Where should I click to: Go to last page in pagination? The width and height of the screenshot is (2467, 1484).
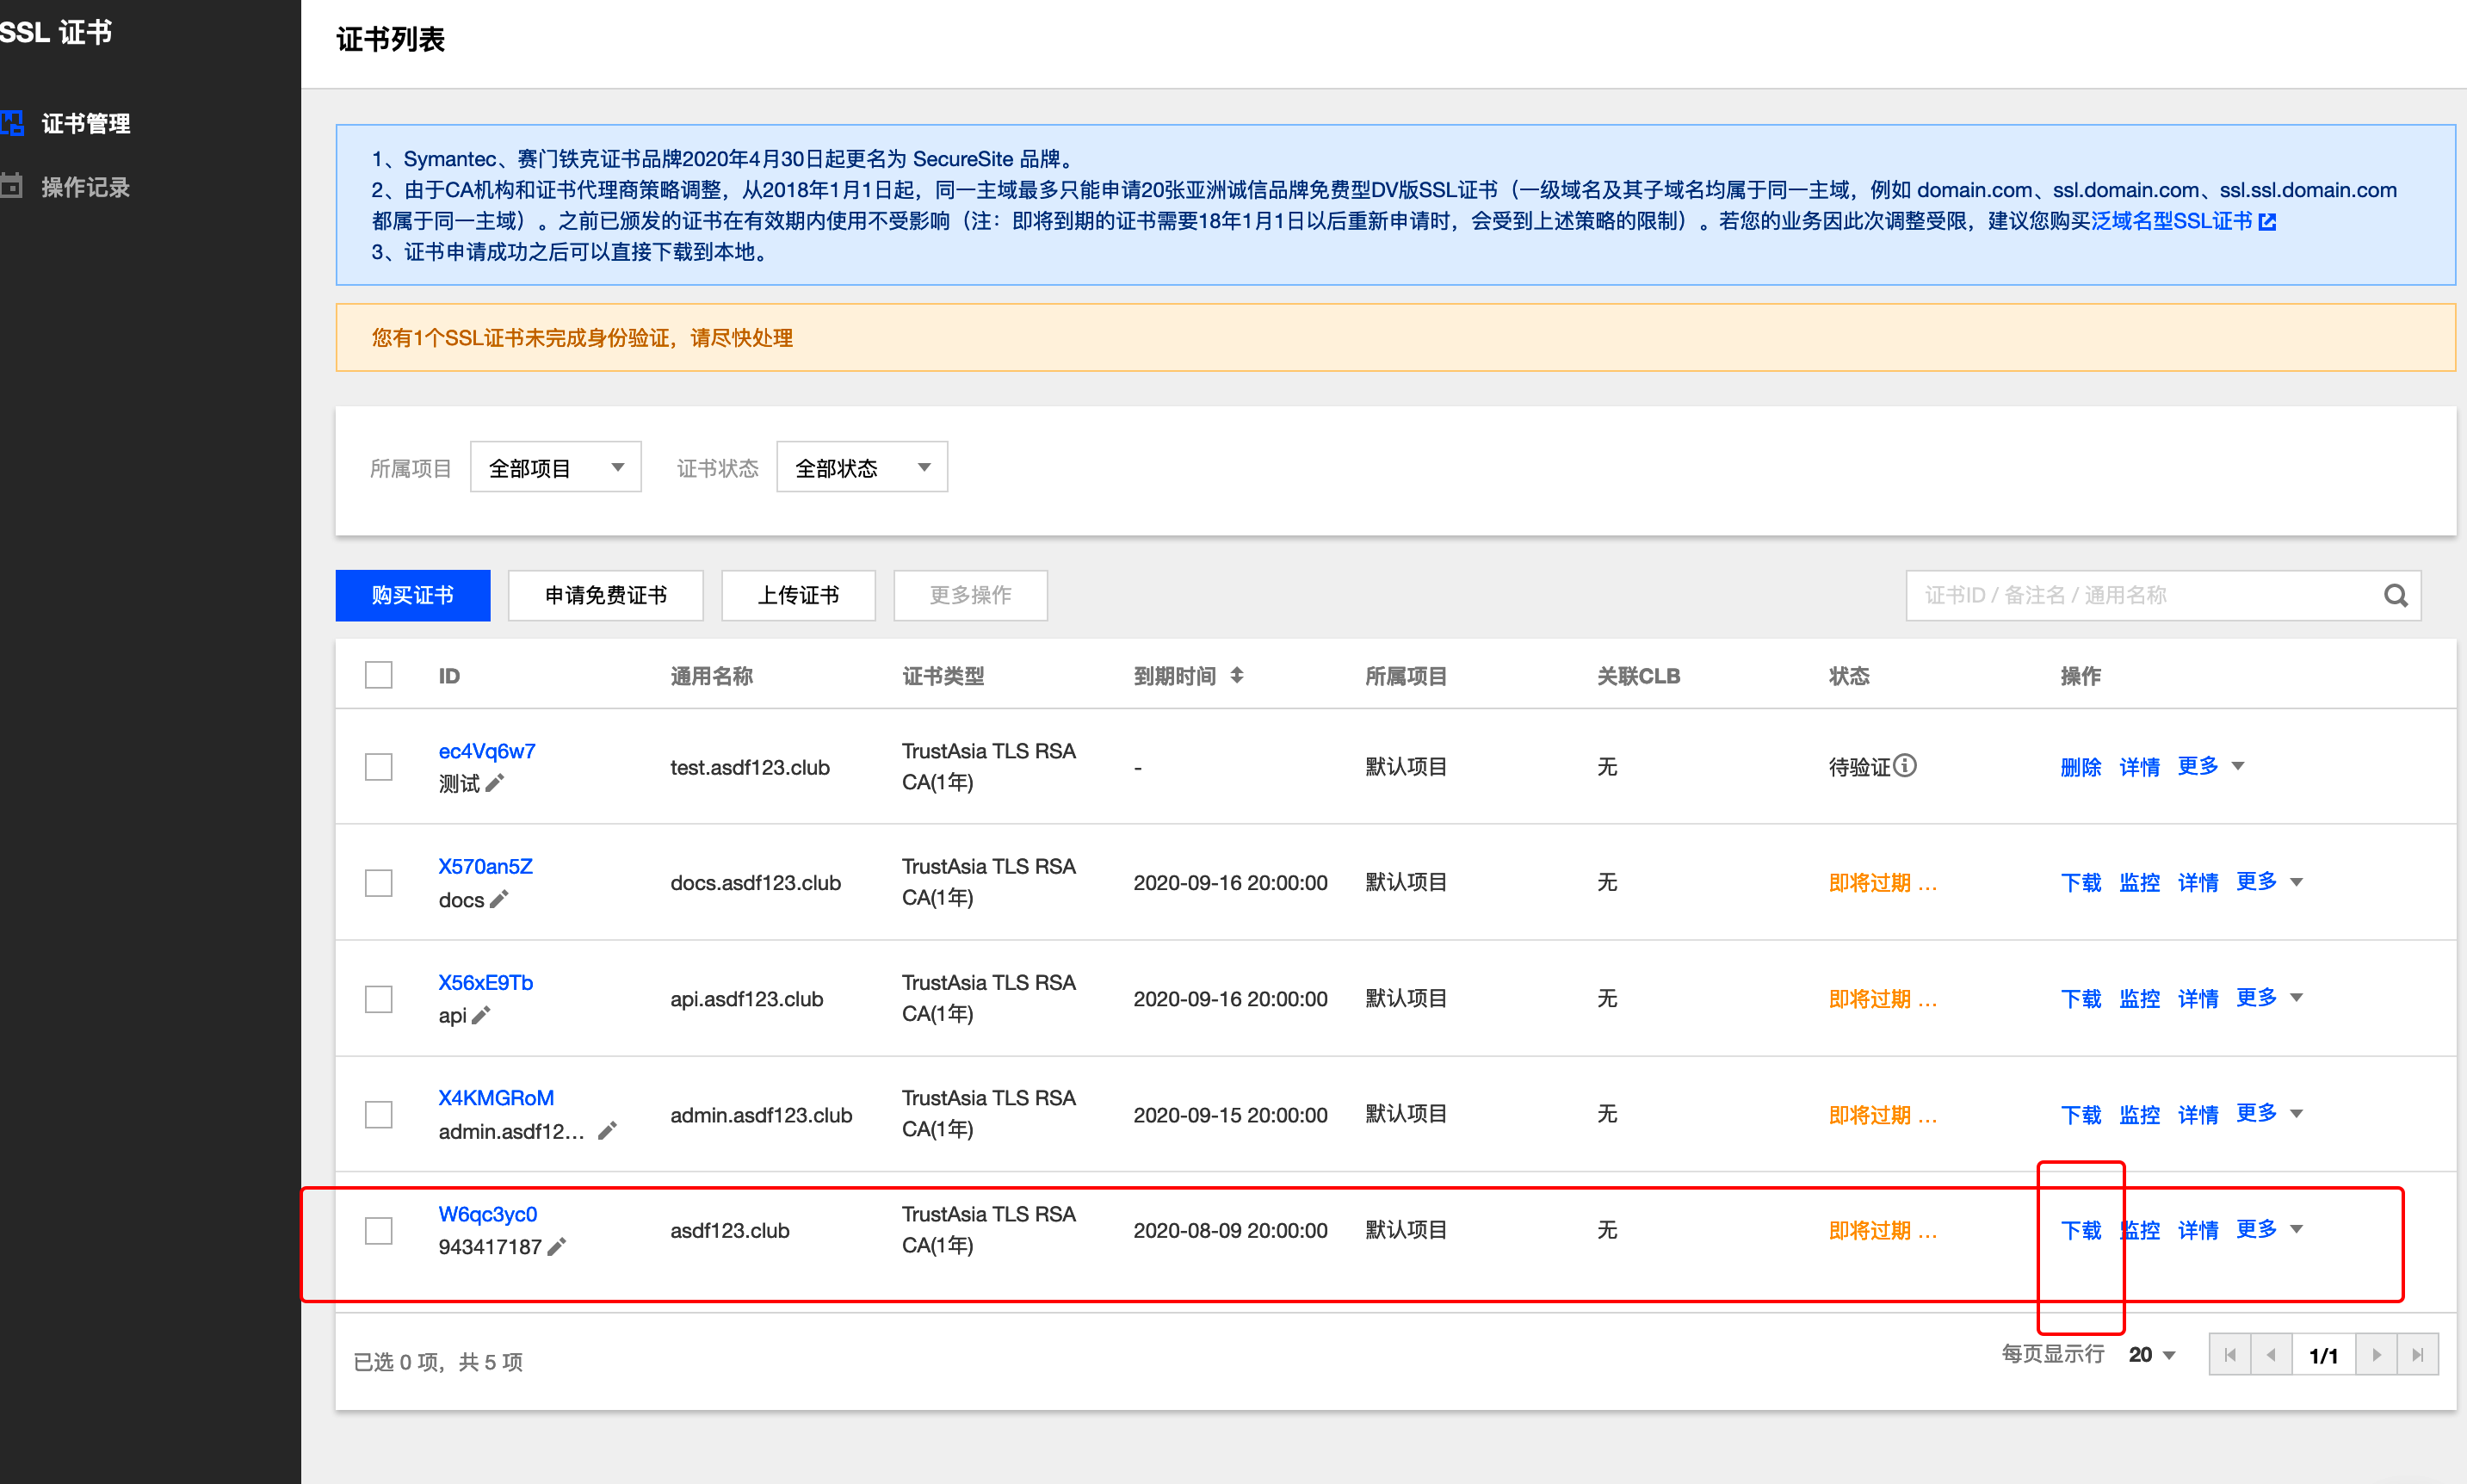click(x=2418, y=1355)
